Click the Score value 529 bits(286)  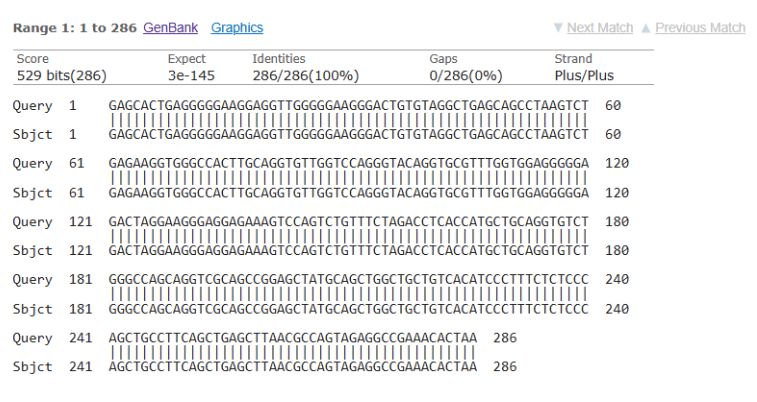[62, 76]
